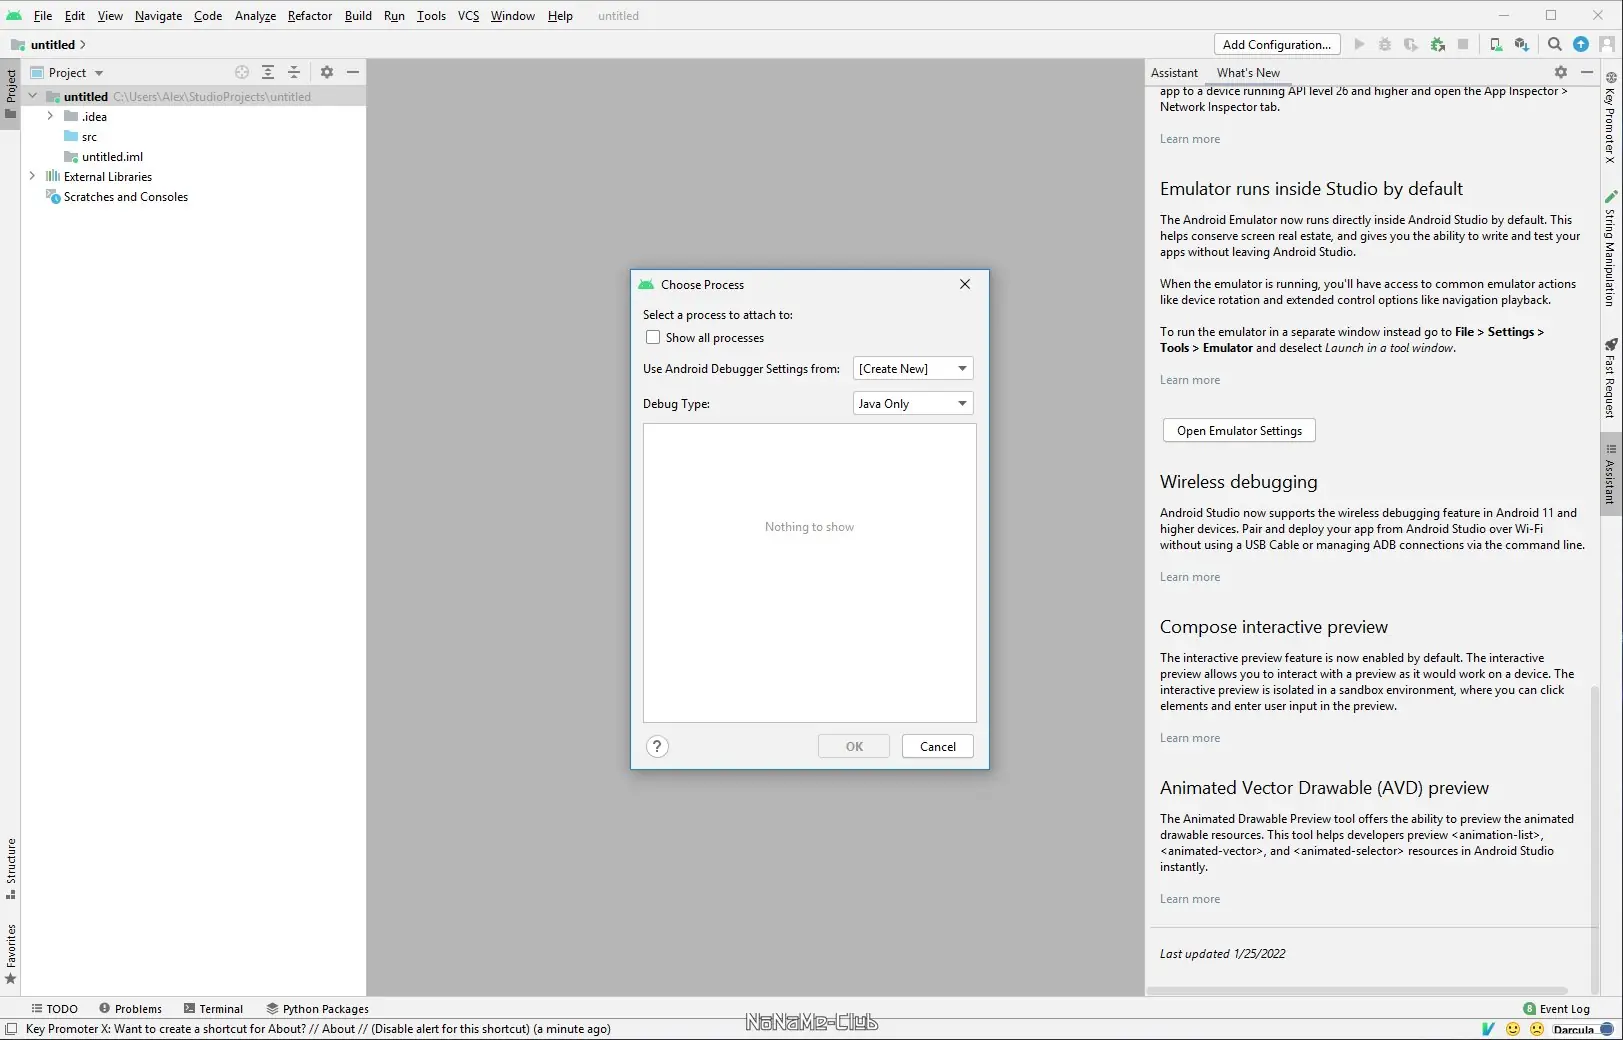Image resolution: width=1623 pixels, height=1040 pixels.
Task: Toggle the Darcula theme switch
Action: click(1584, 1029)
